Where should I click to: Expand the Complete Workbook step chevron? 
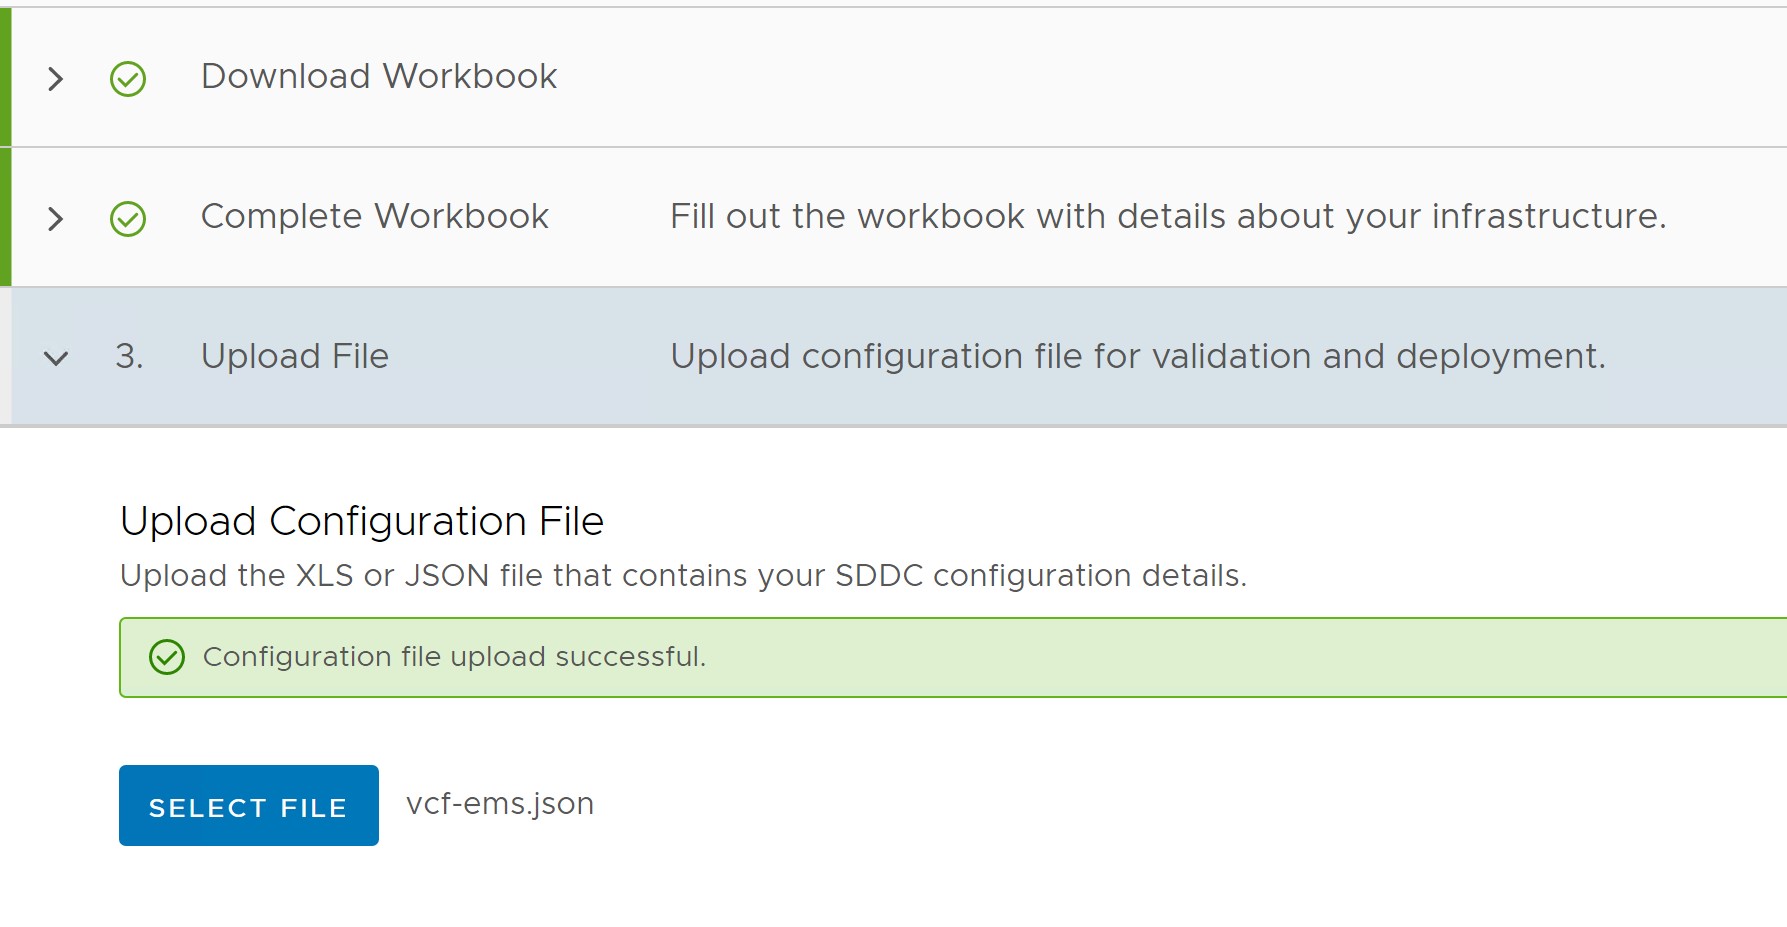click(56, 218)
